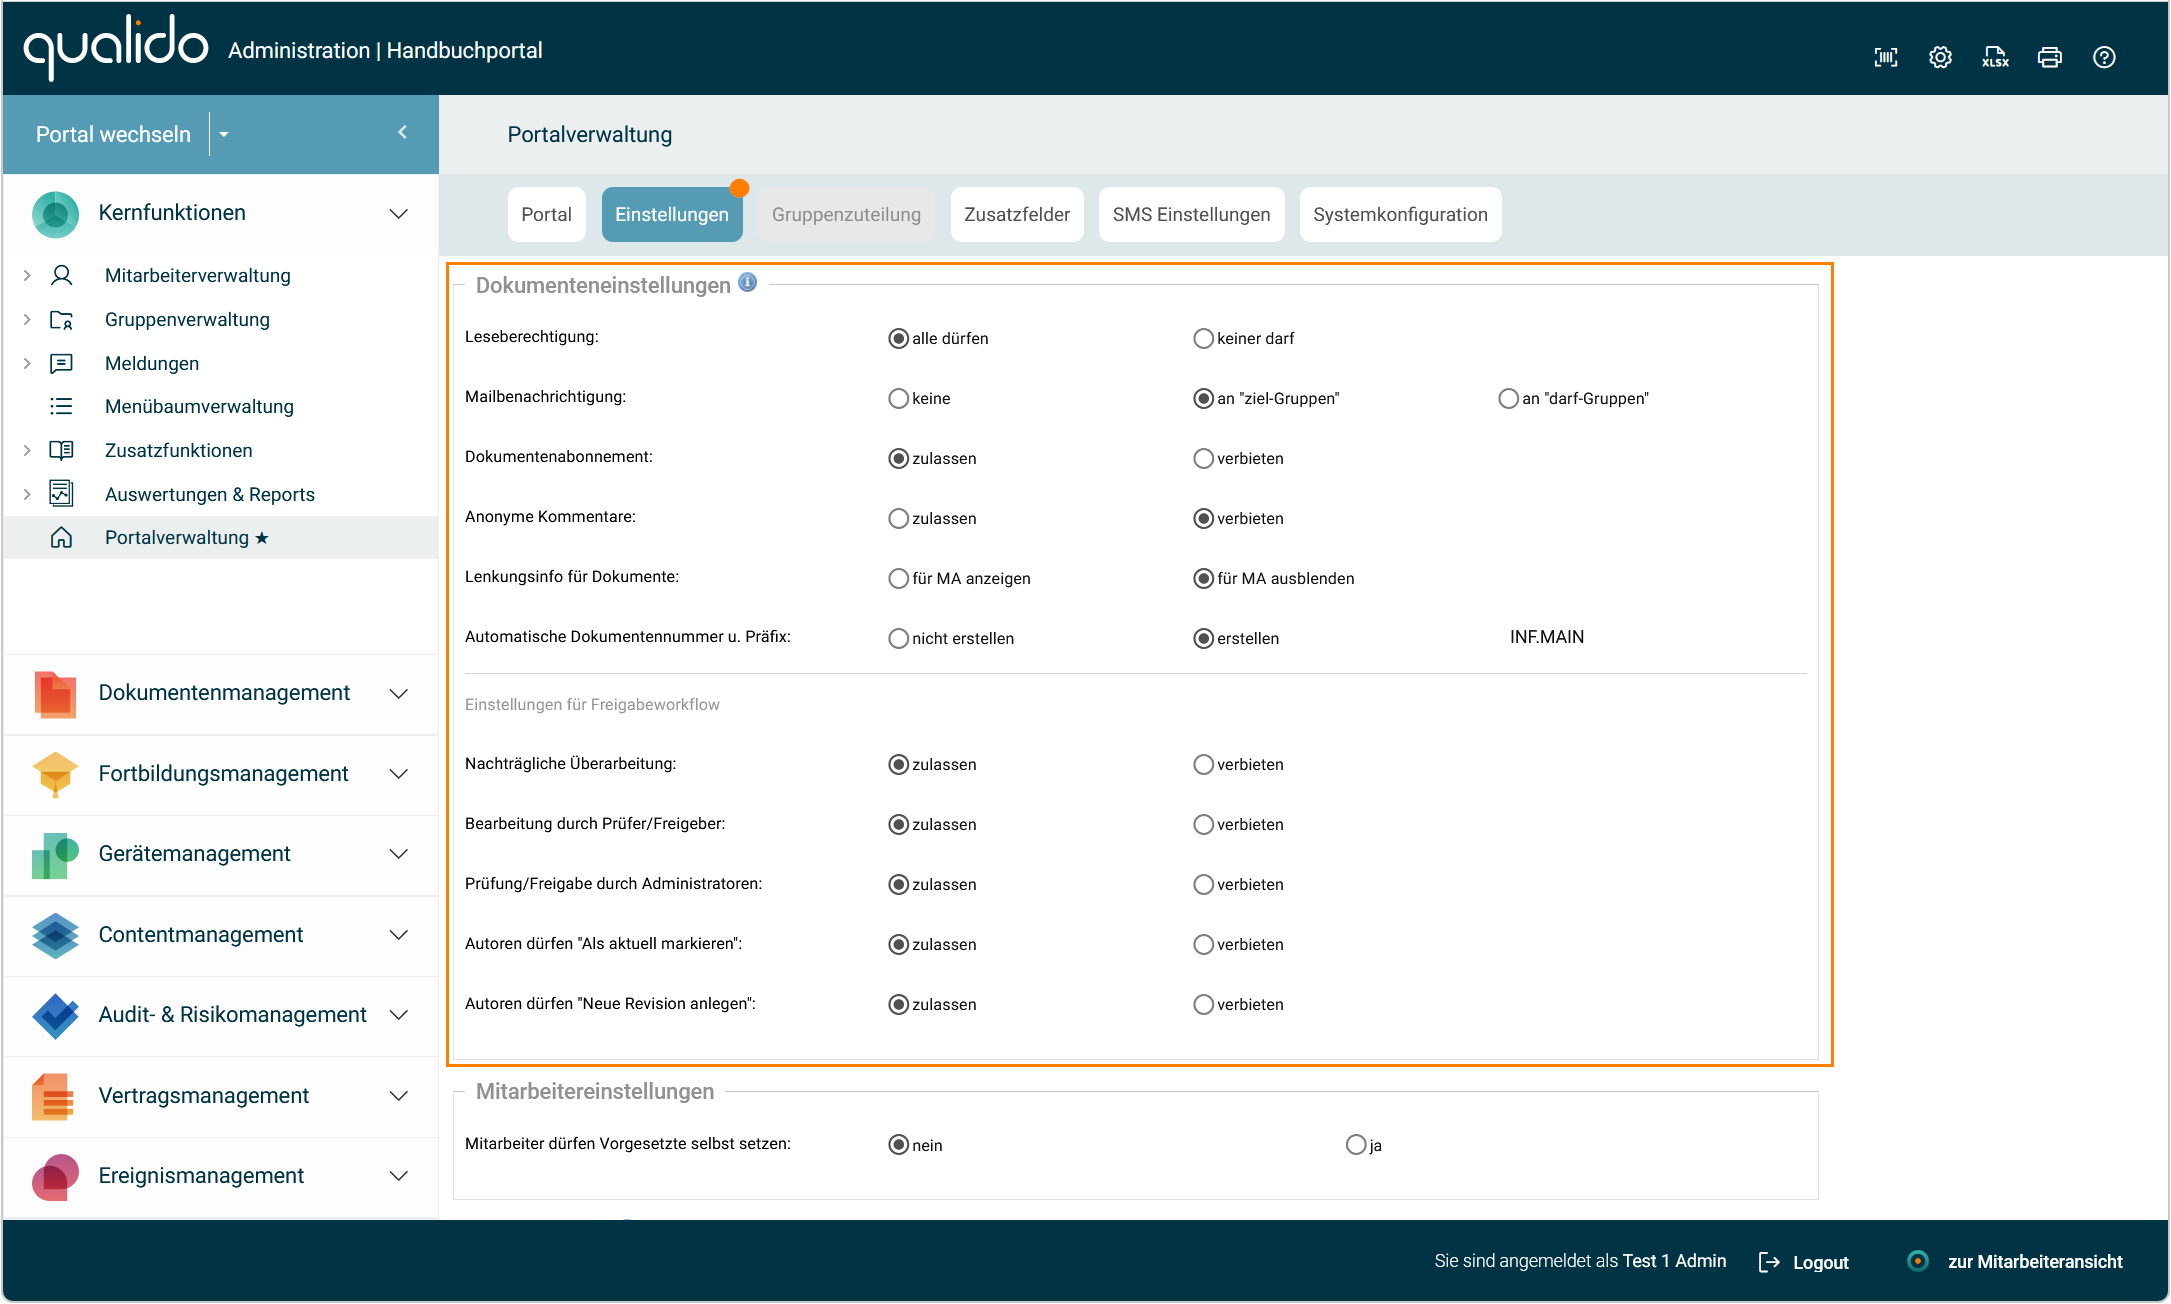Open the Portal wechseln dropdown arrow
Screen dimensions: 2171x1304
click(224, 134)
